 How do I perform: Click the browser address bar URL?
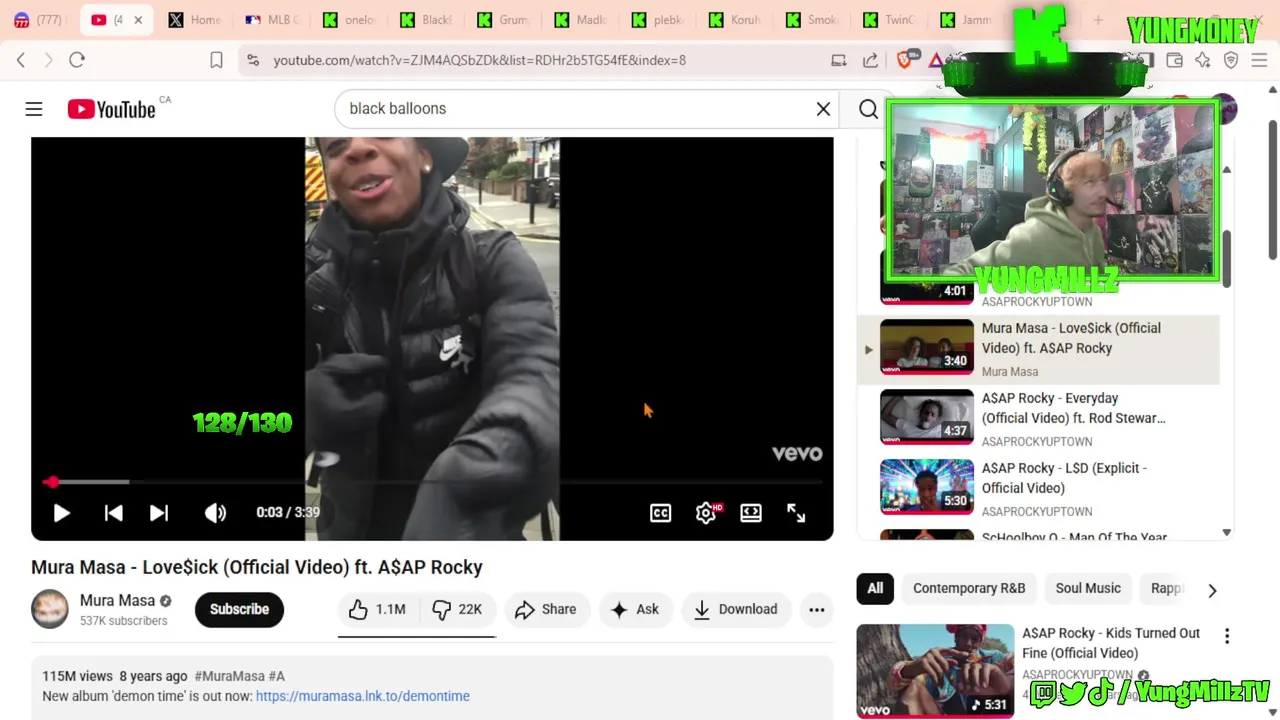click(x=480, y=60)
